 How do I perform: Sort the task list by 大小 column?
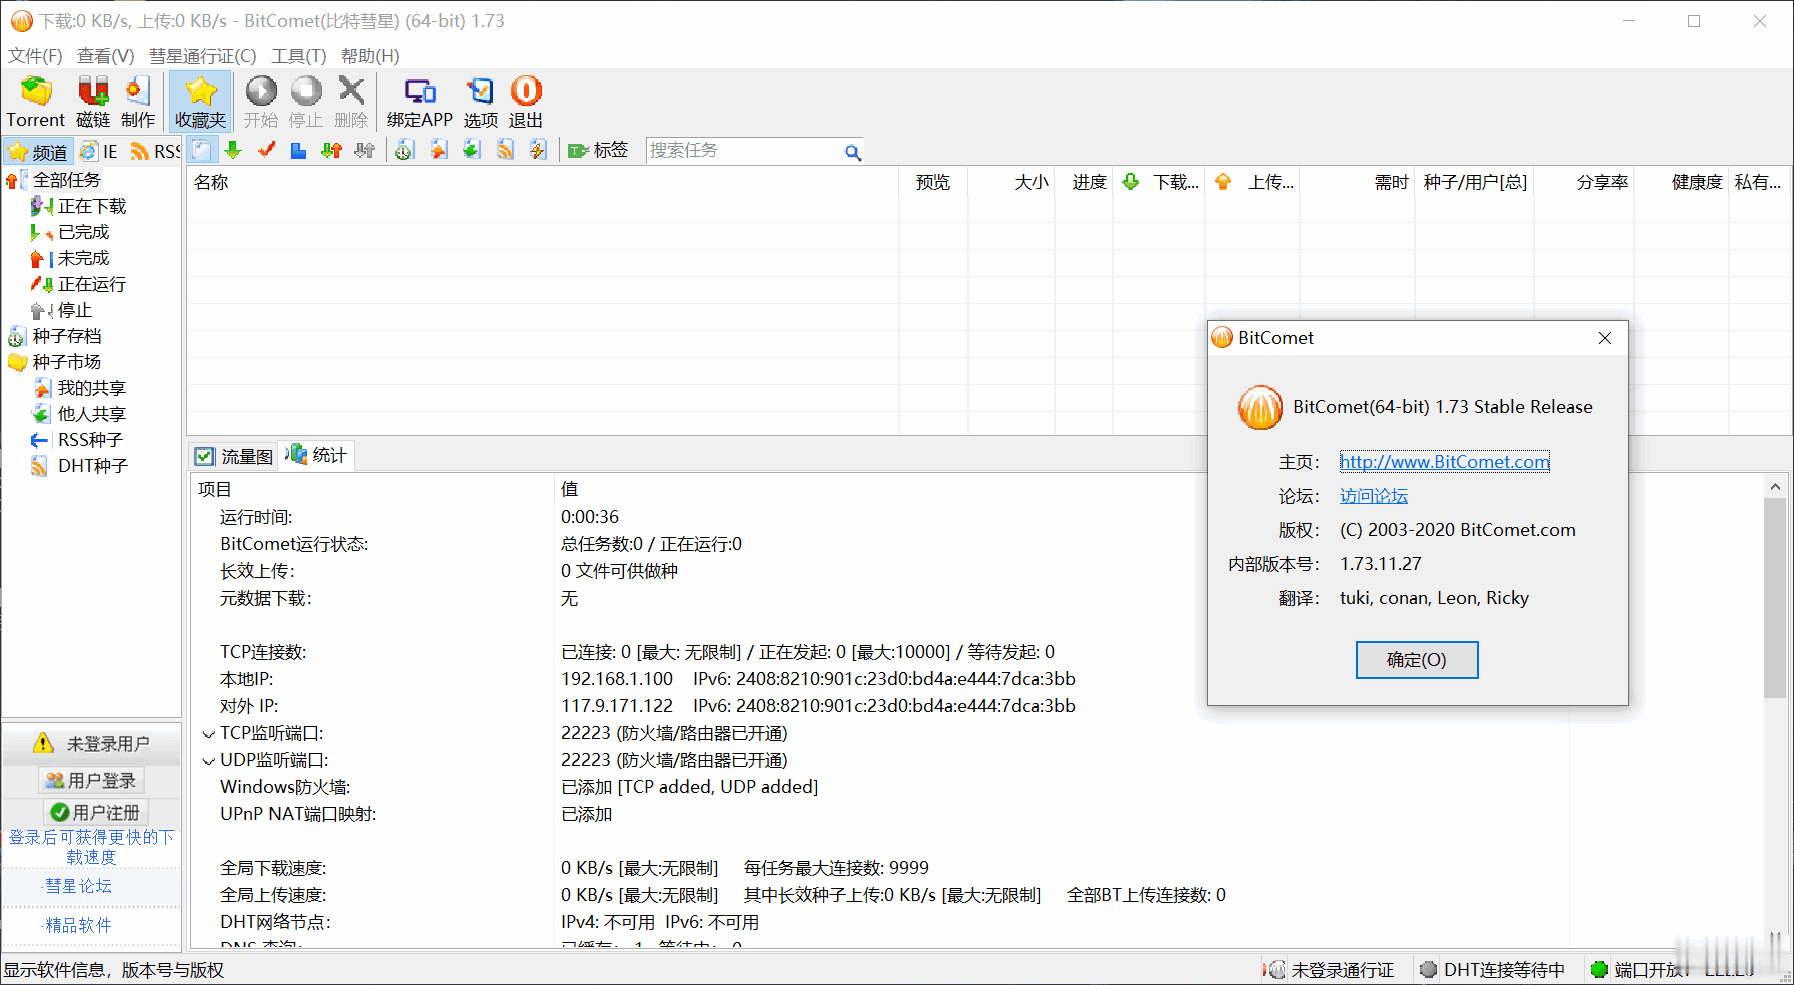[1011, 182]
